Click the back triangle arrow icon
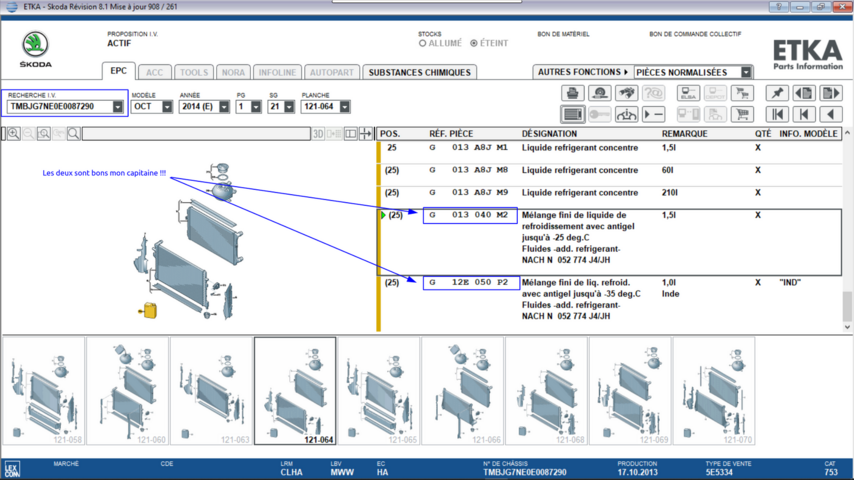 (x=831, y=114)
